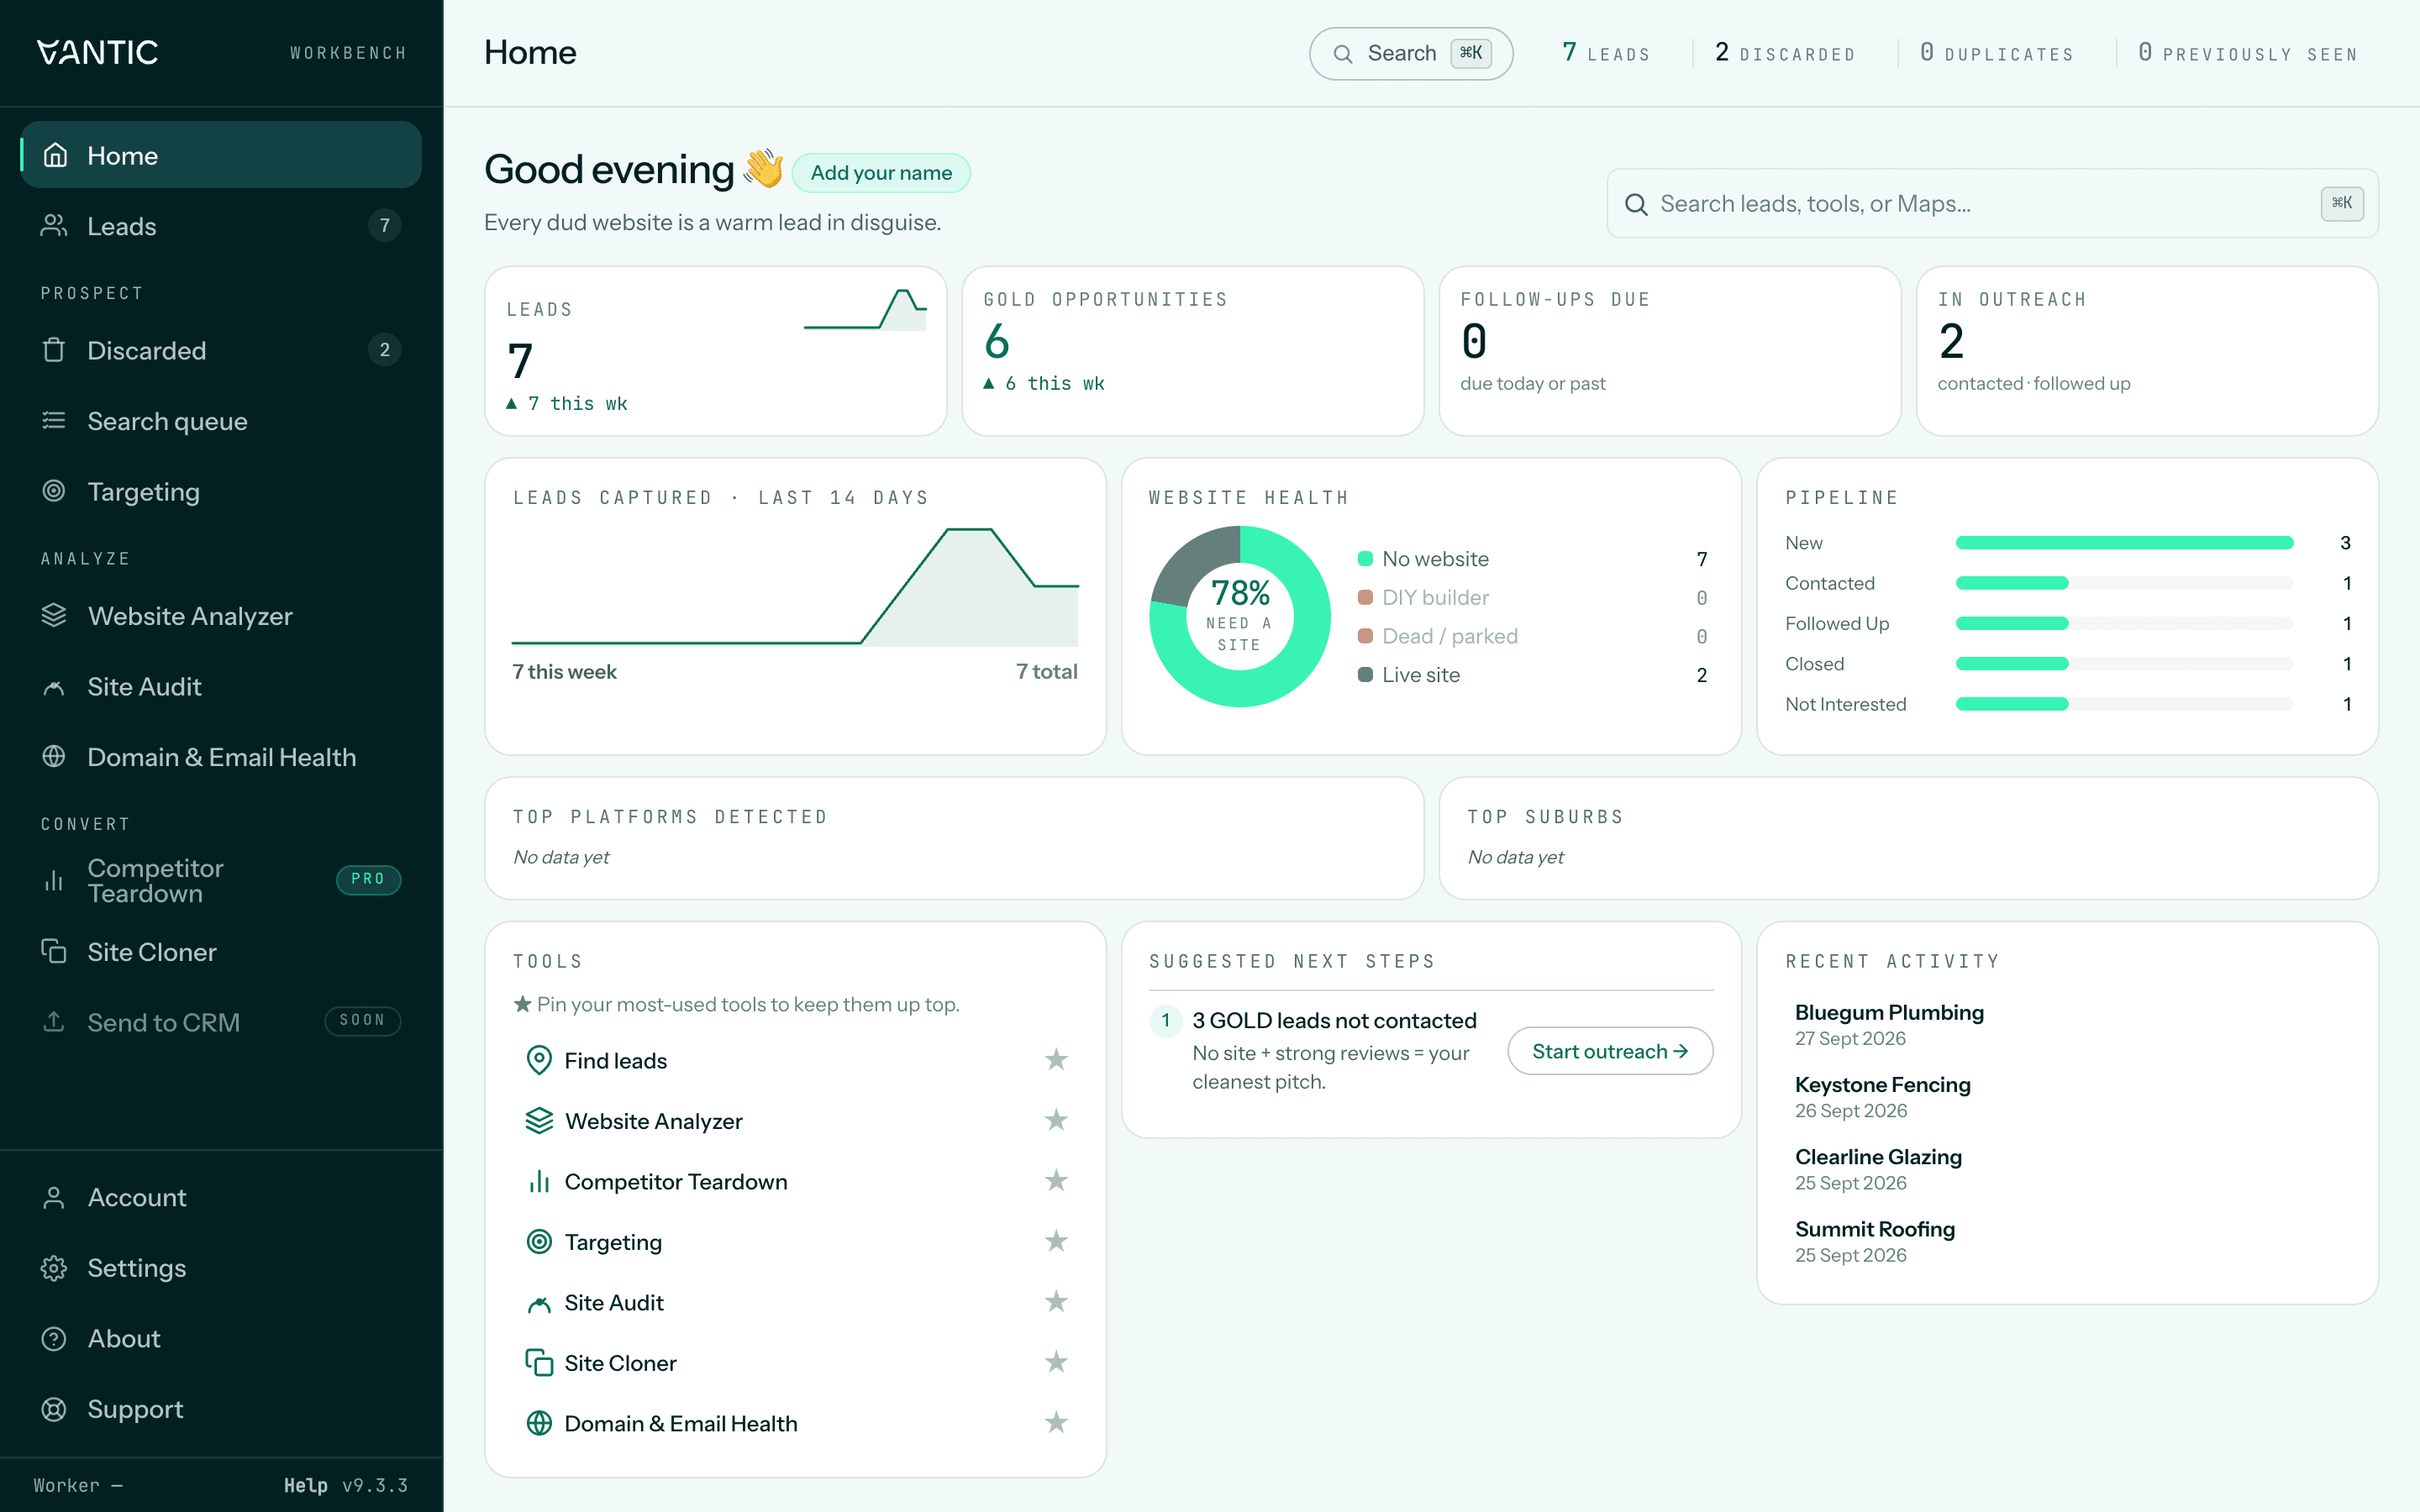Image resolution: width=2420 pixels, height=1512 pixels.
Task: Click the Account person icon in sidebar
Action: click(x=54, y=1197)
